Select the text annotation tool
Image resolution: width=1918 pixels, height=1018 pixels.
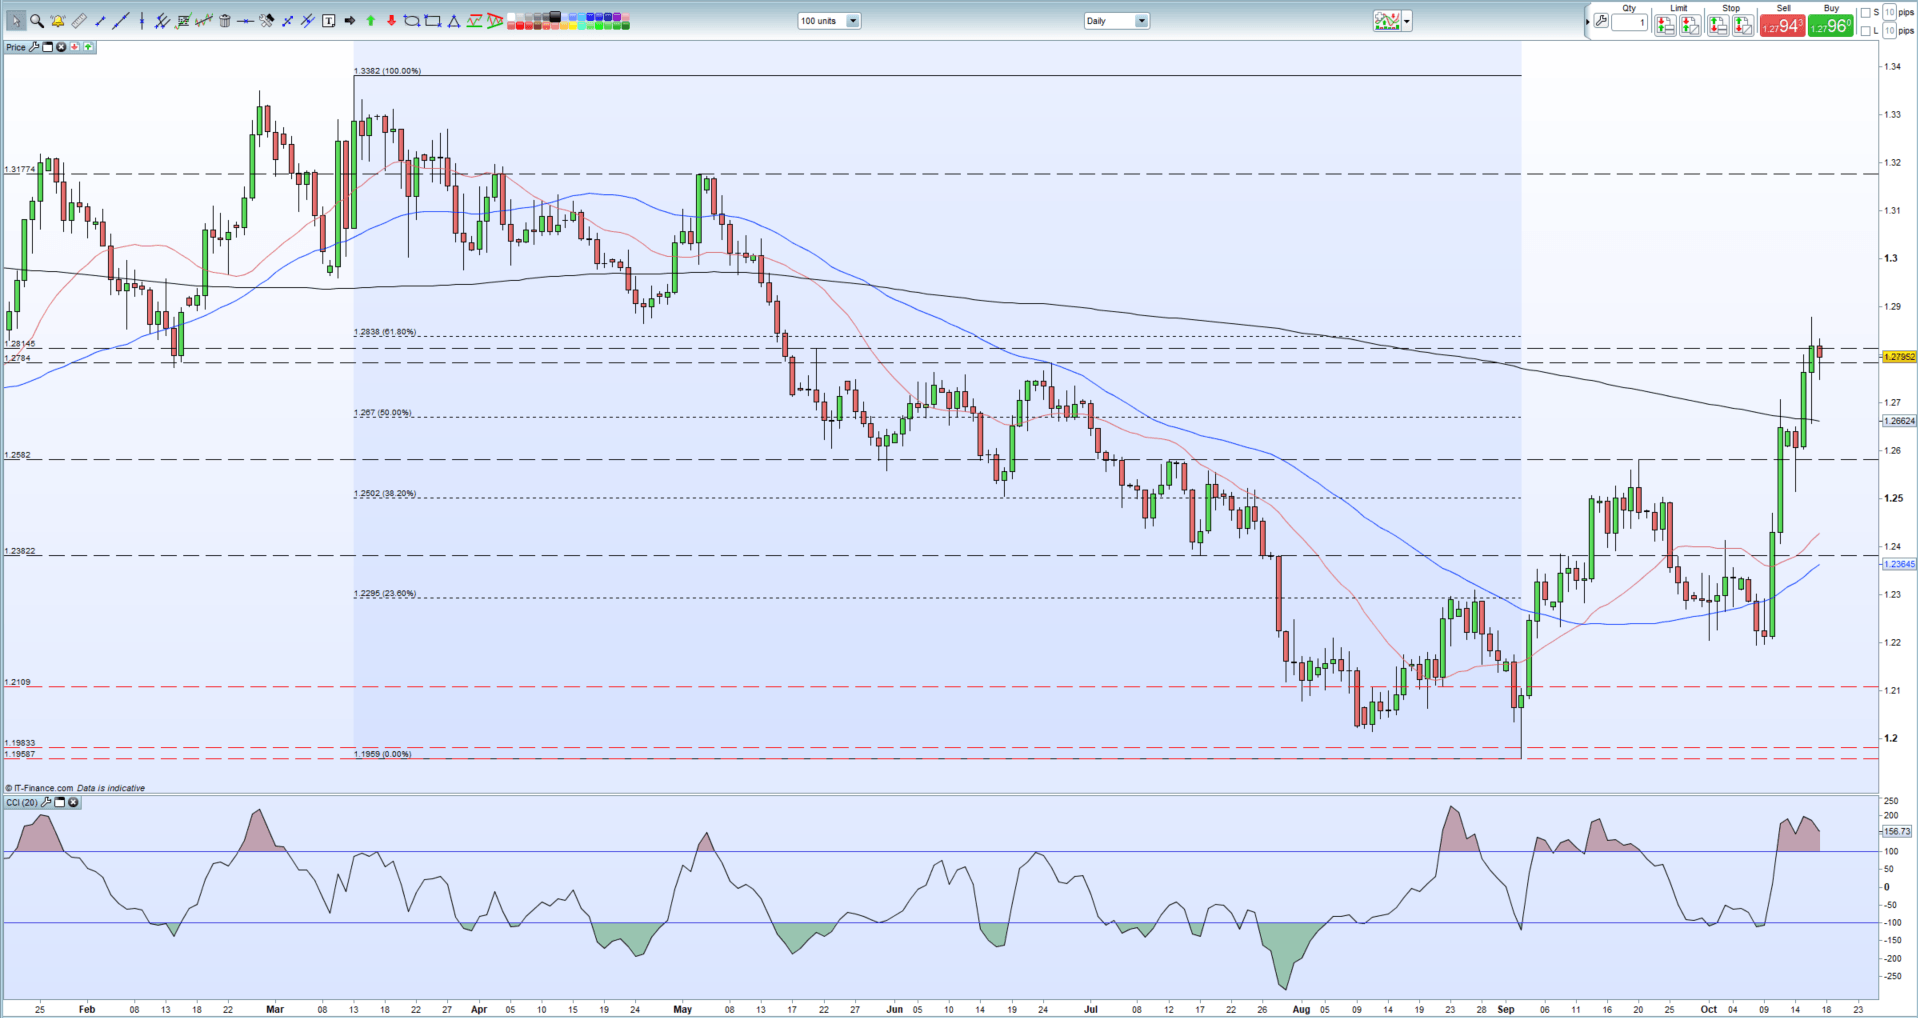(328, 21)
